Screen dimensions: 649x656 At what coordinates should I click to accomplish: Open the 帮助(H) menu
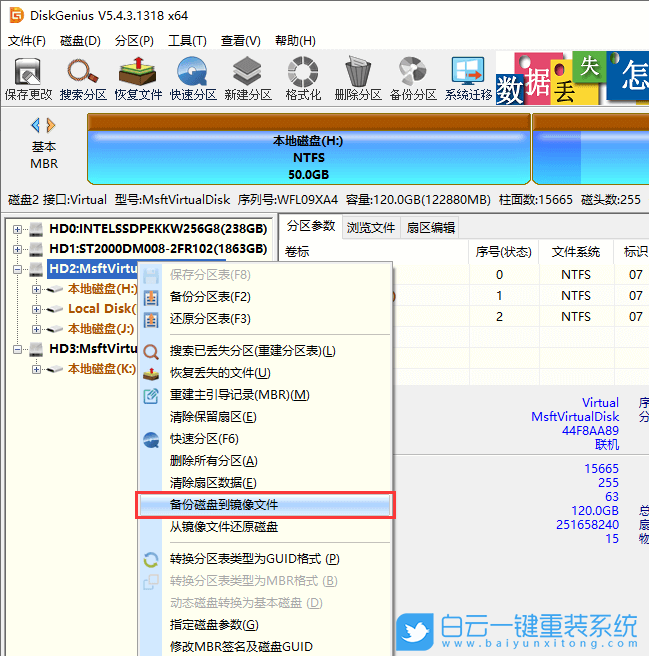(x=295, y=41)
